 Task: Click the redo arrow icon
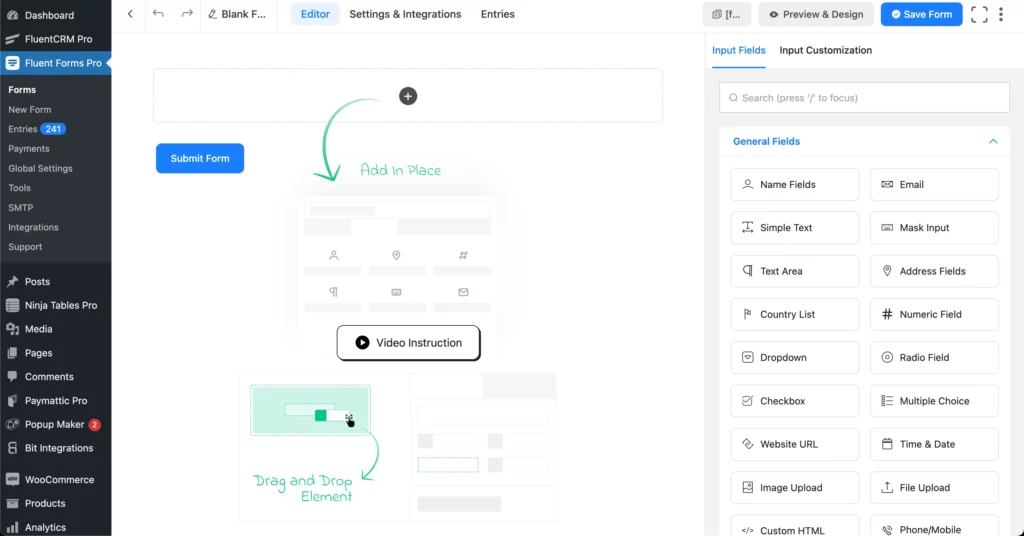[187, 14]
